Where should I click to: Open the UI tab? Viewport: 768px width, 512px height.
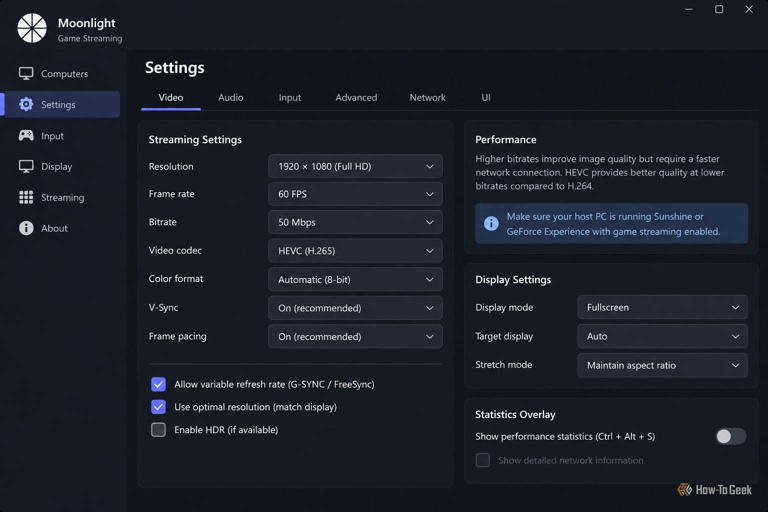click(486, 98)
